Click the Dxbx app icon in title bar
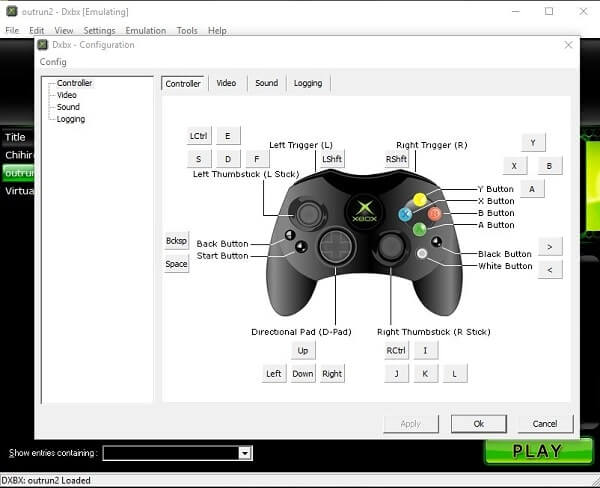 [11, 11]
